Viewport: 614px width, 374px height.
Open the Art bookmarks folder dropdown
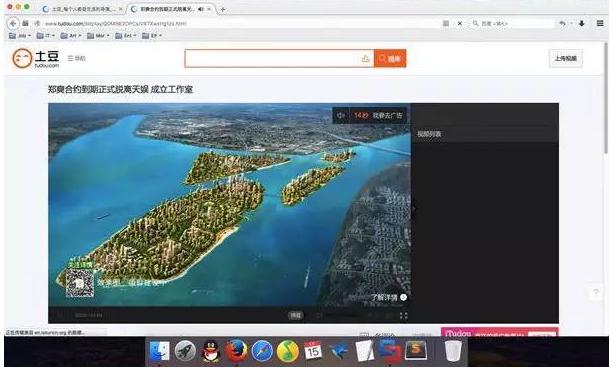click(71, 36)
